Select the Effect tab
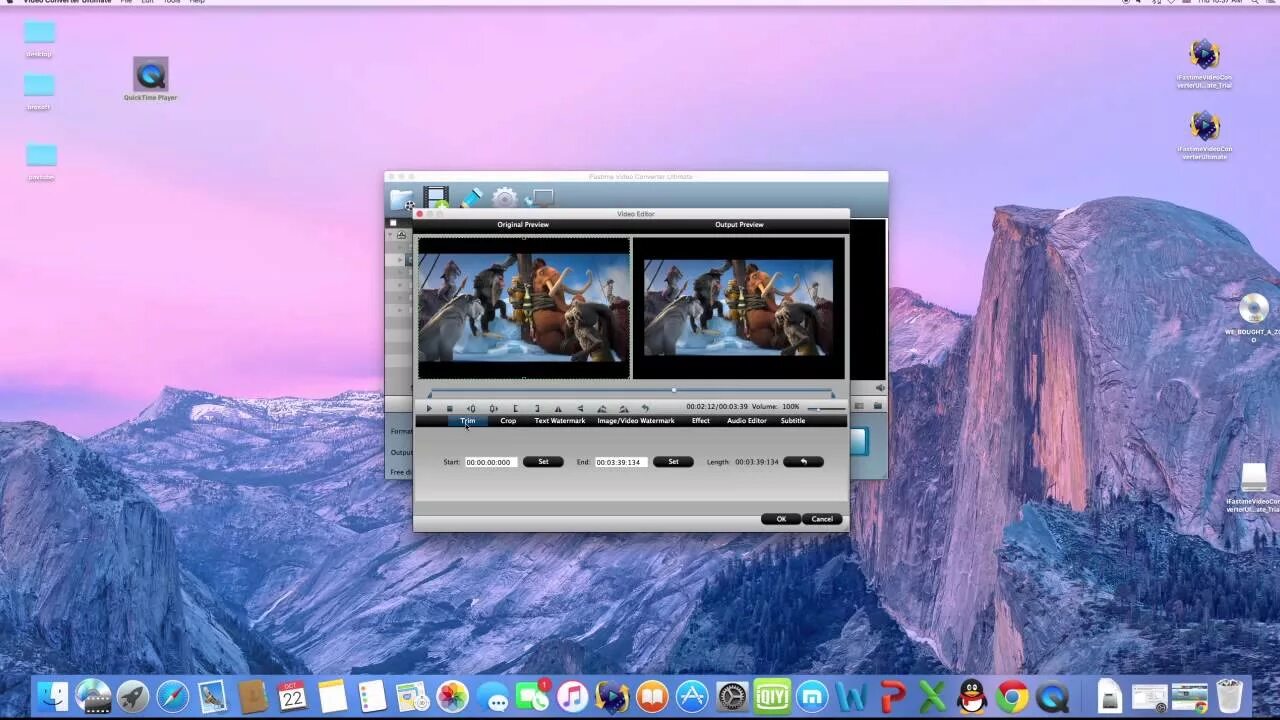 tap(701, 421)
